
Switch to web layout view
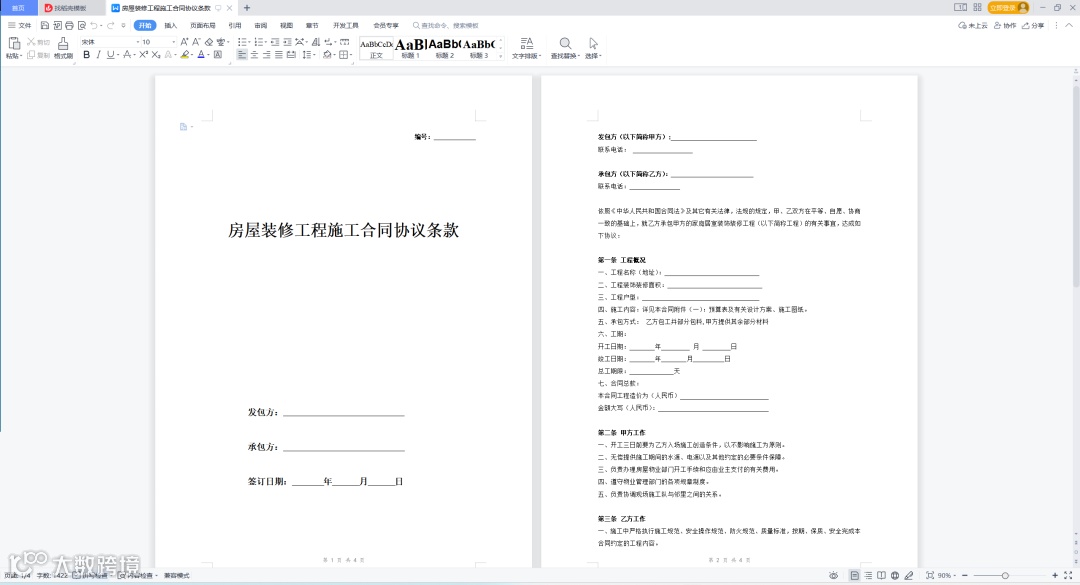[x=895, y=575]
